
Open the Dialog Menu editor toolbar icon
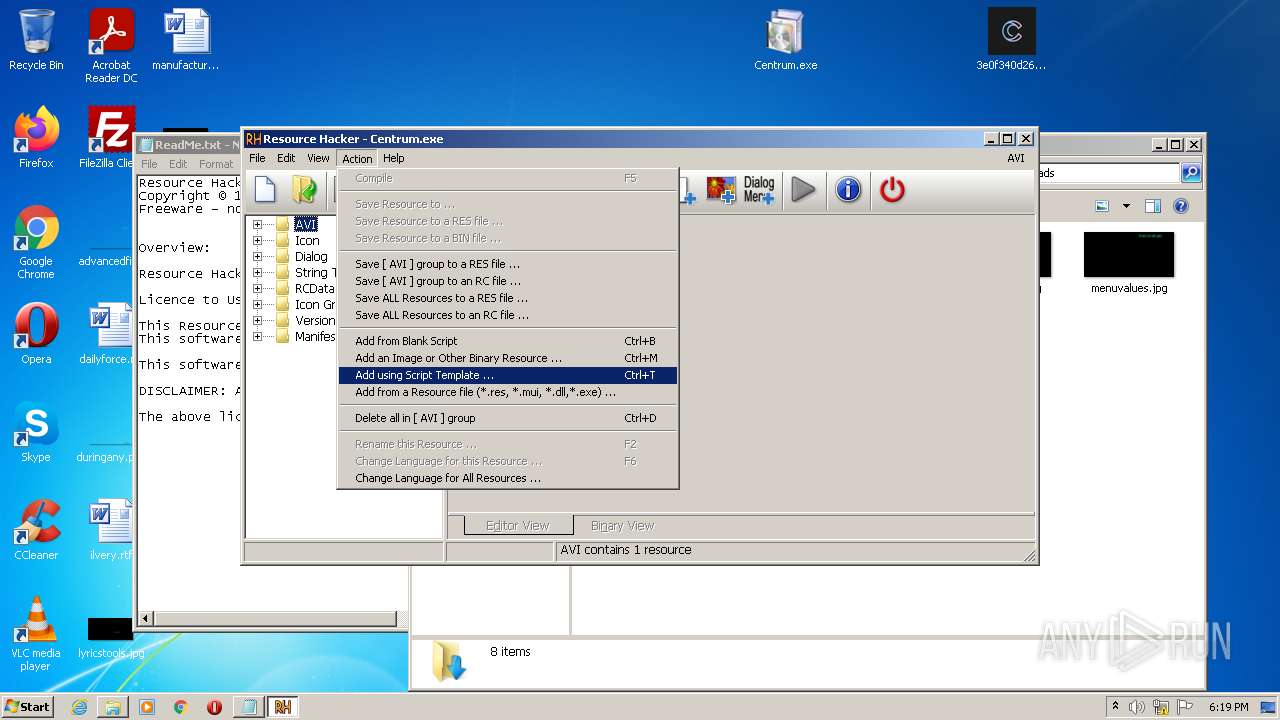point(759,189)
